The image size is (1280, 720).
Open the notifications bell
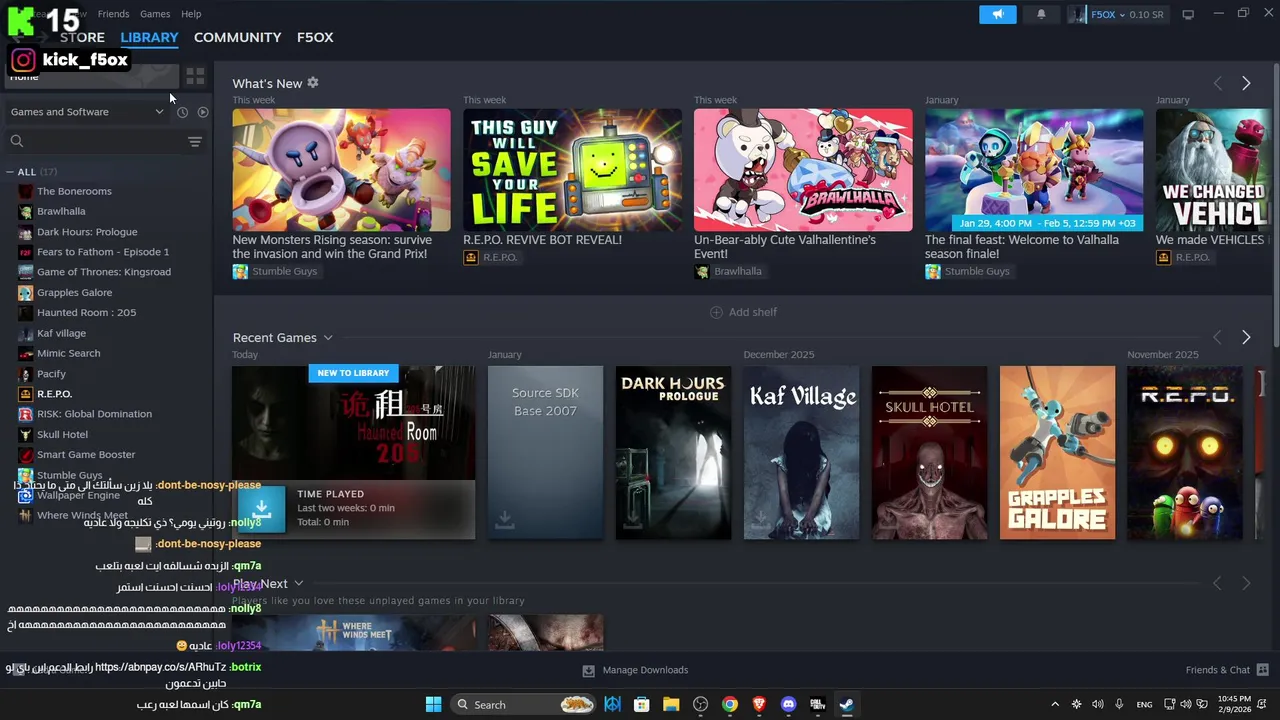coord(1041,14)
